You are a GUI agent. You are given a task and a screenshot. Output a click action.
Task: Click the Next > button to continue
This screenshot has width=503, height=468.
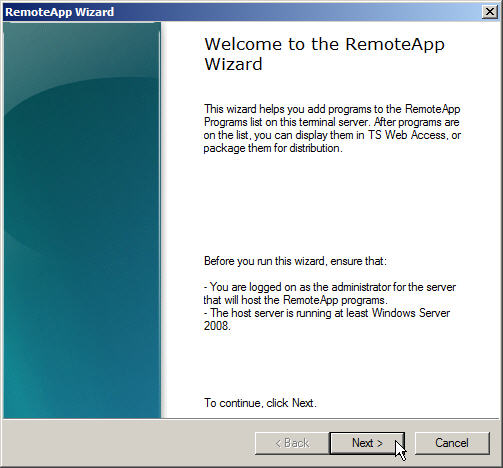pos(367,443)
